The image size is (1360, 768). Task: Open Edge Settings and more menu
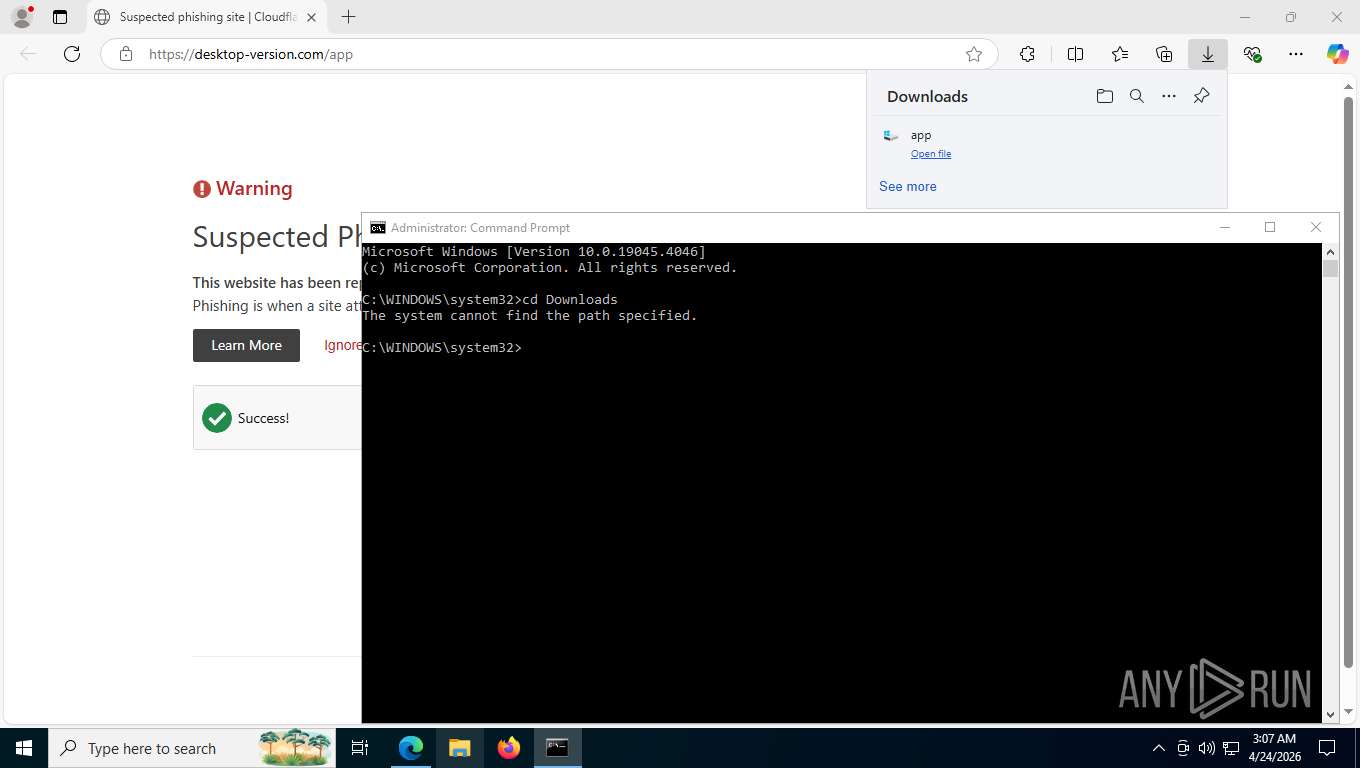click(1296, 54)
